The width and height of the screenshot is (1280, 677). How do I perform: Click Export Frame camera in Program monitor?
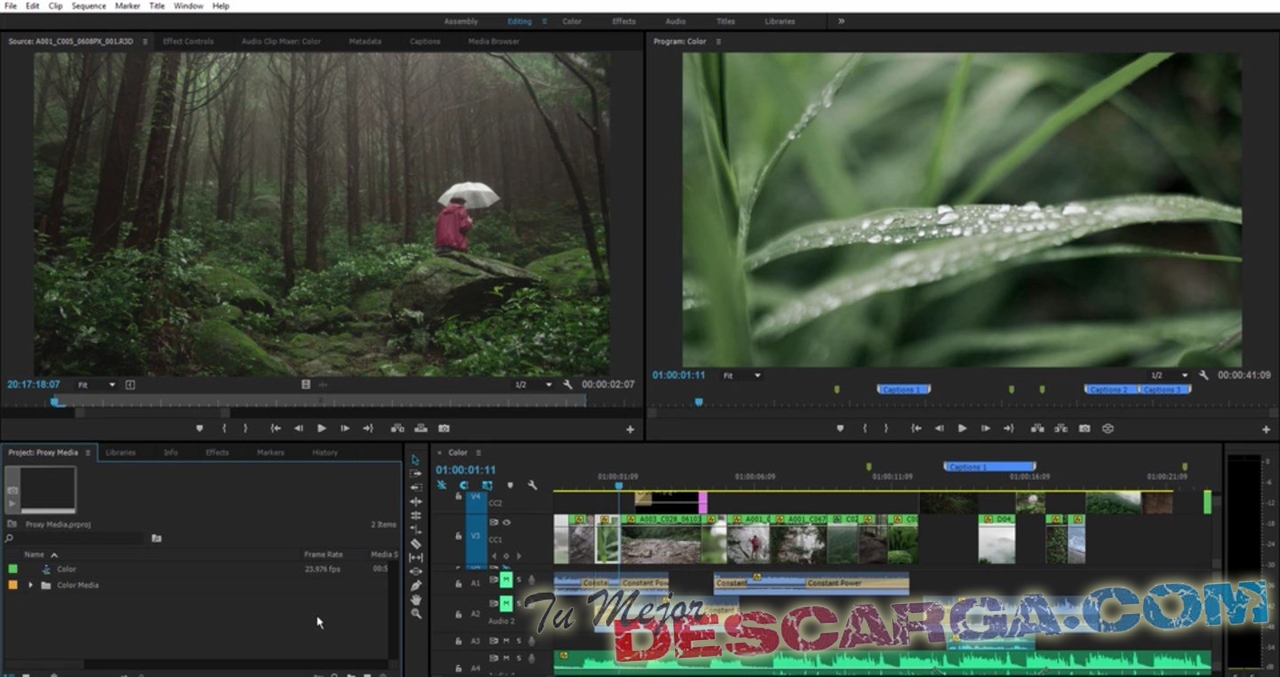click(1085, 428)
